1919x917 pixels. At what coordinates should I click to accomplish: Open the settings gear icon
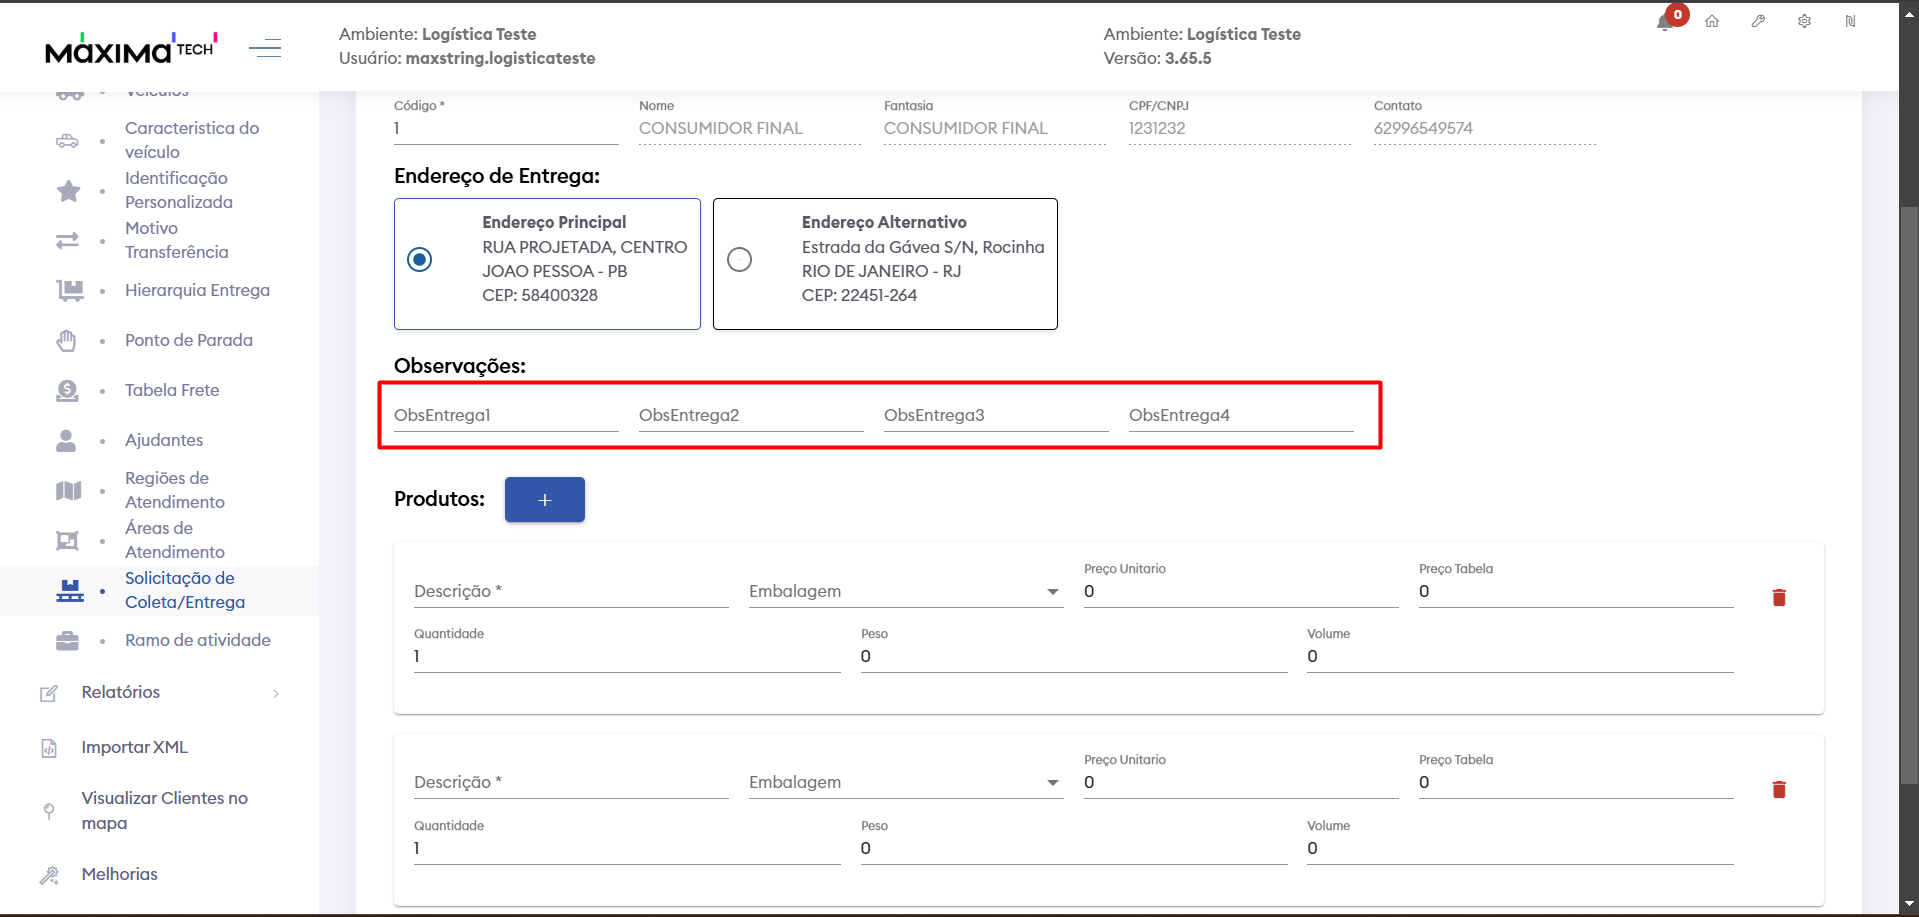click(x=1804, y=21)
